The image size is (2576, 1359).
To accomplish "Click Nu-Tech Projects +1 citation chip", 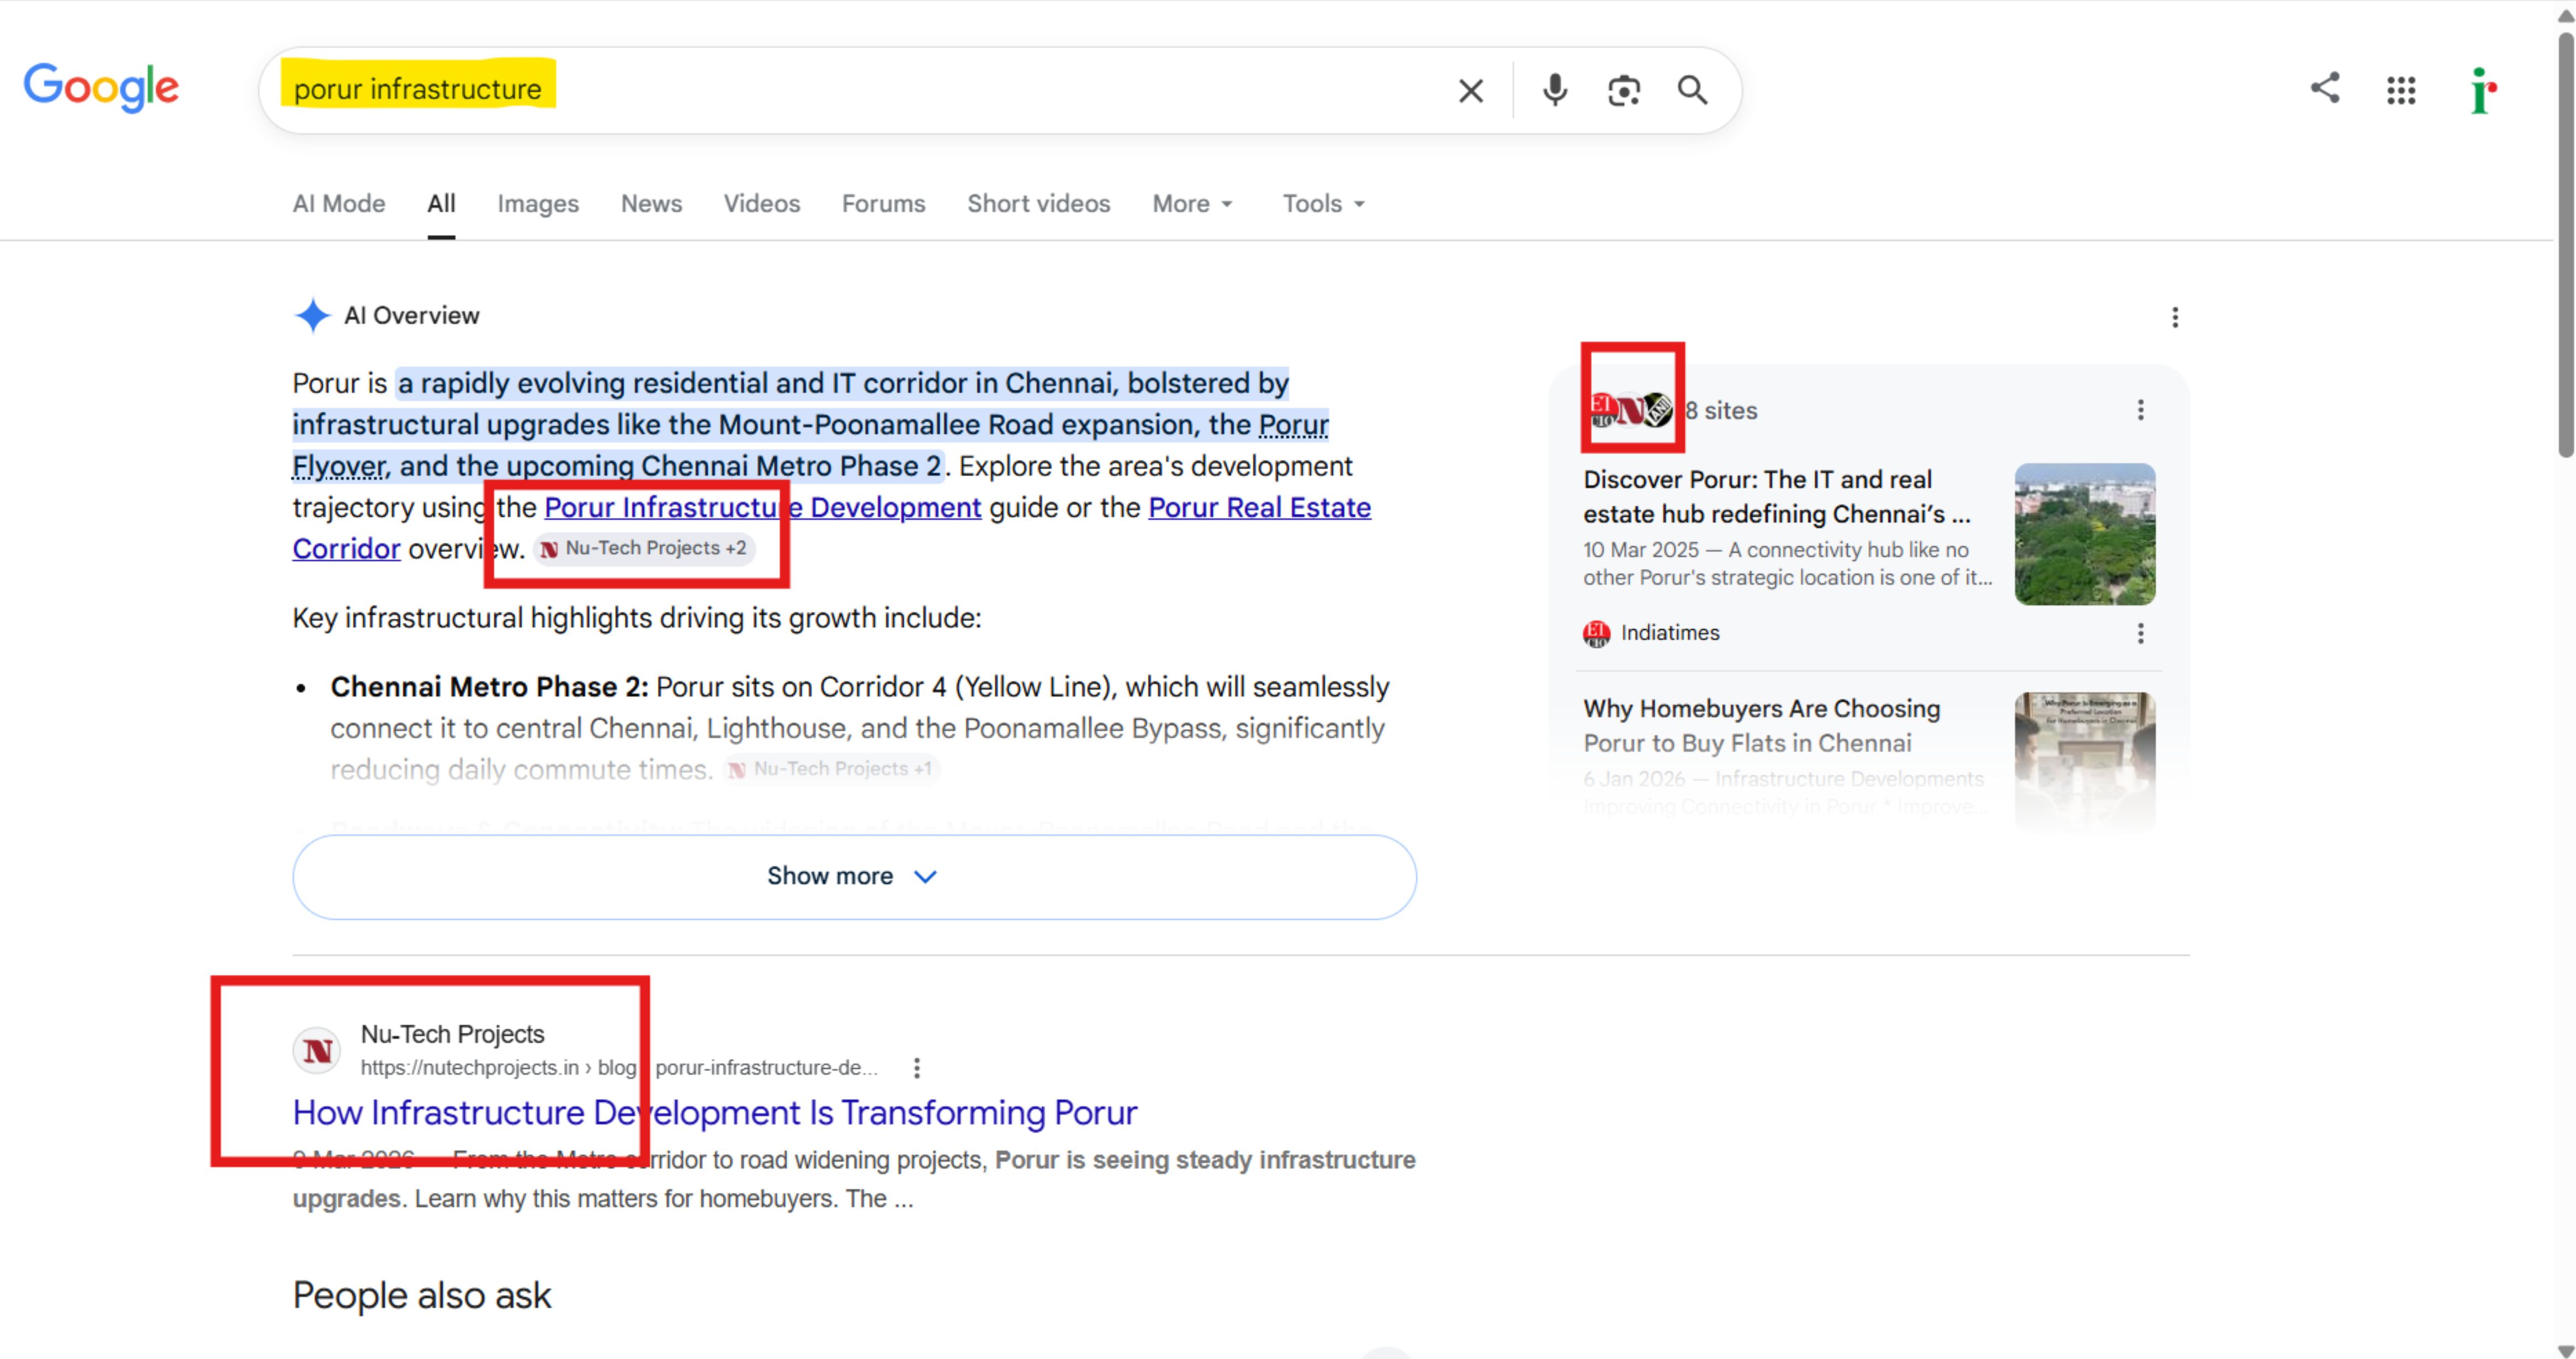I will click(831, 769).
